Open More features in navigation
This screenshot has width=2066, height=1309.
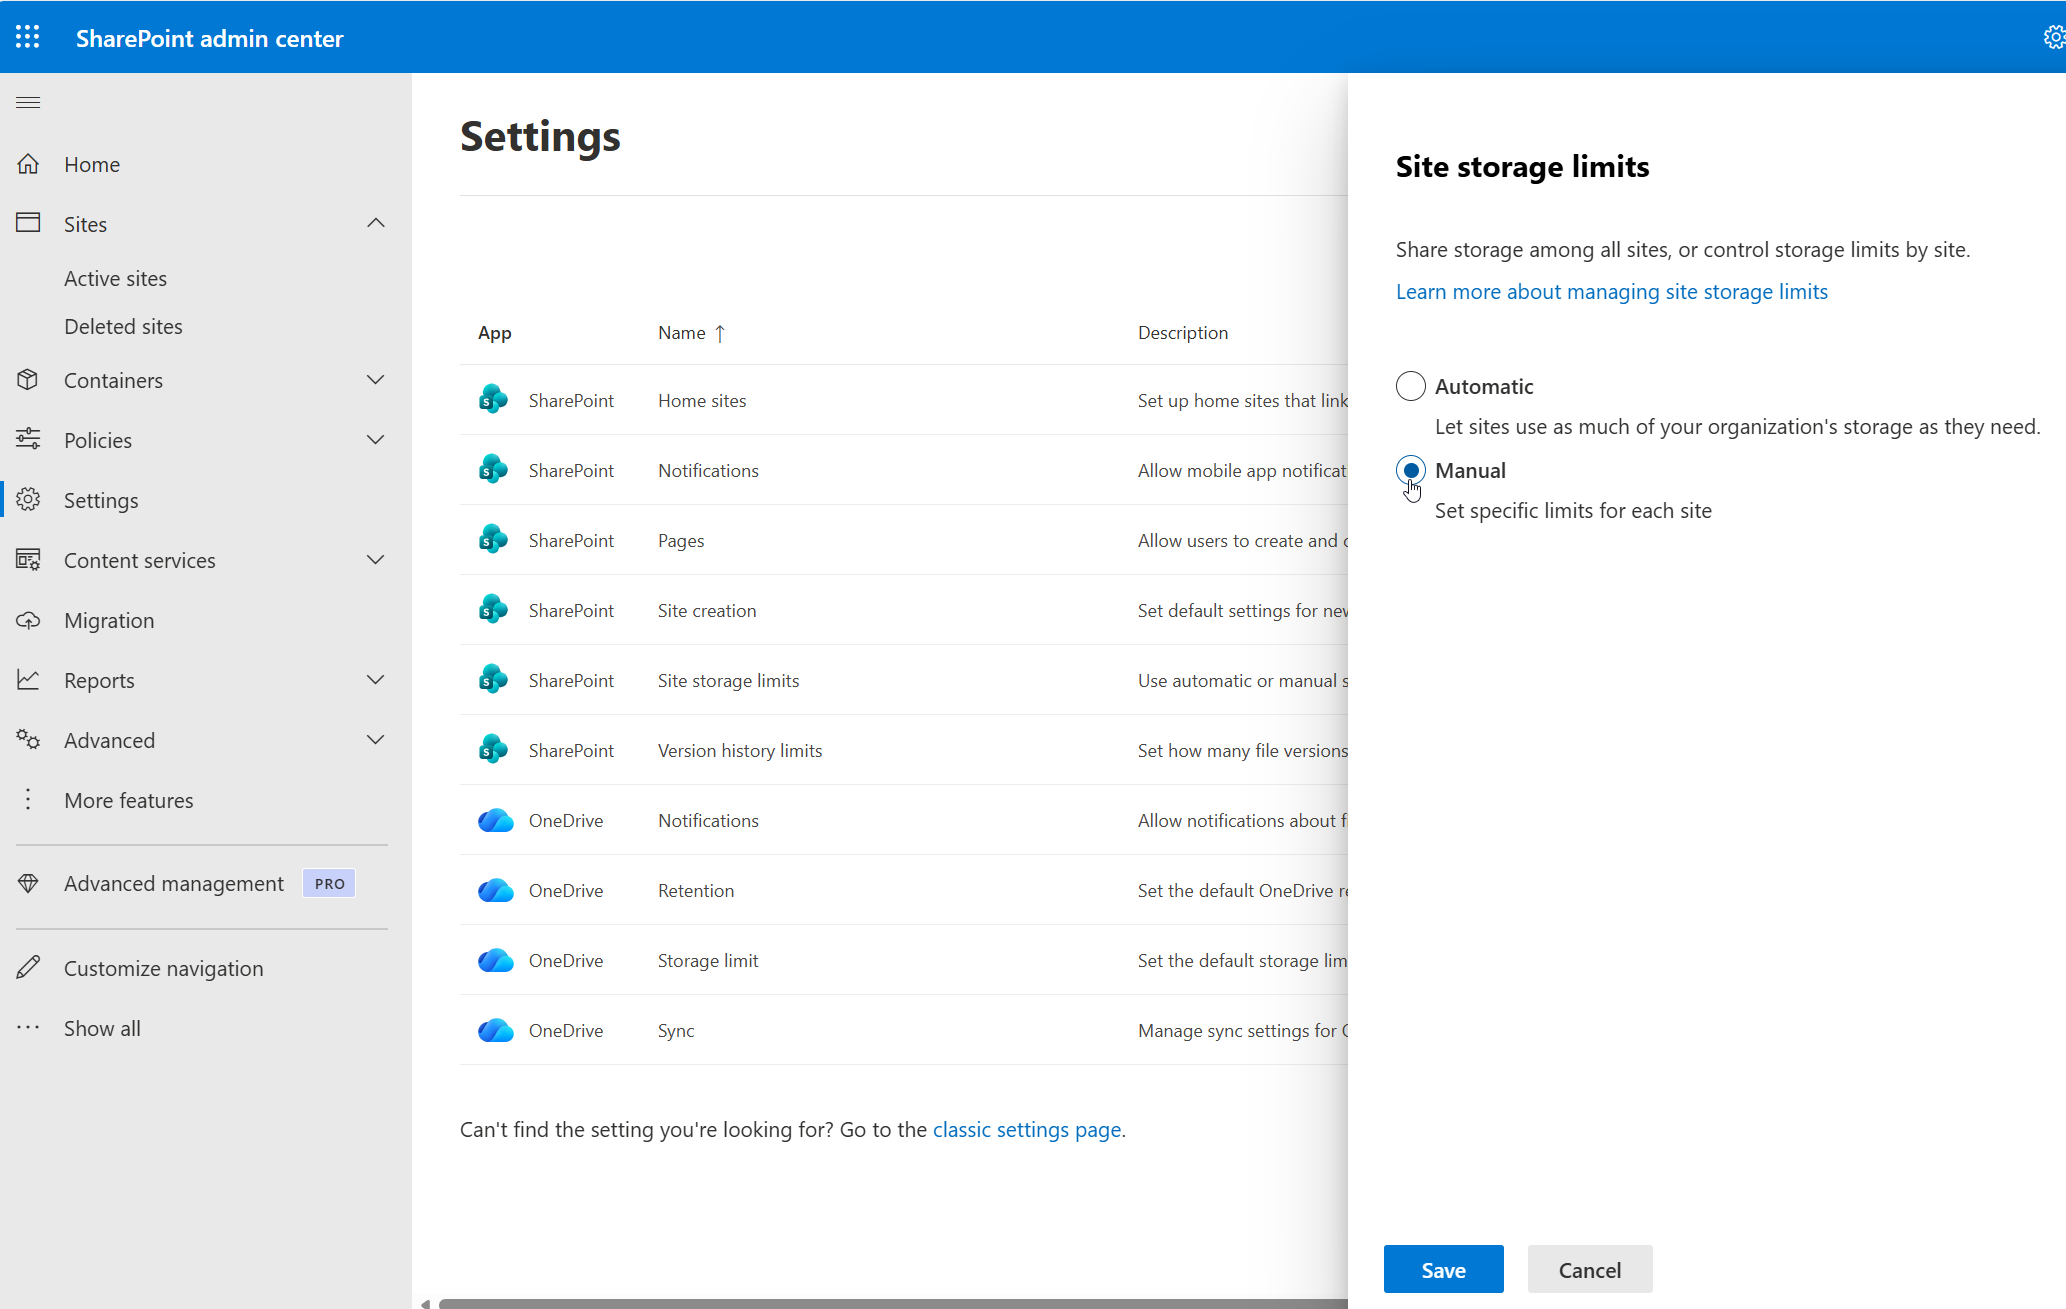coord(129,800)
